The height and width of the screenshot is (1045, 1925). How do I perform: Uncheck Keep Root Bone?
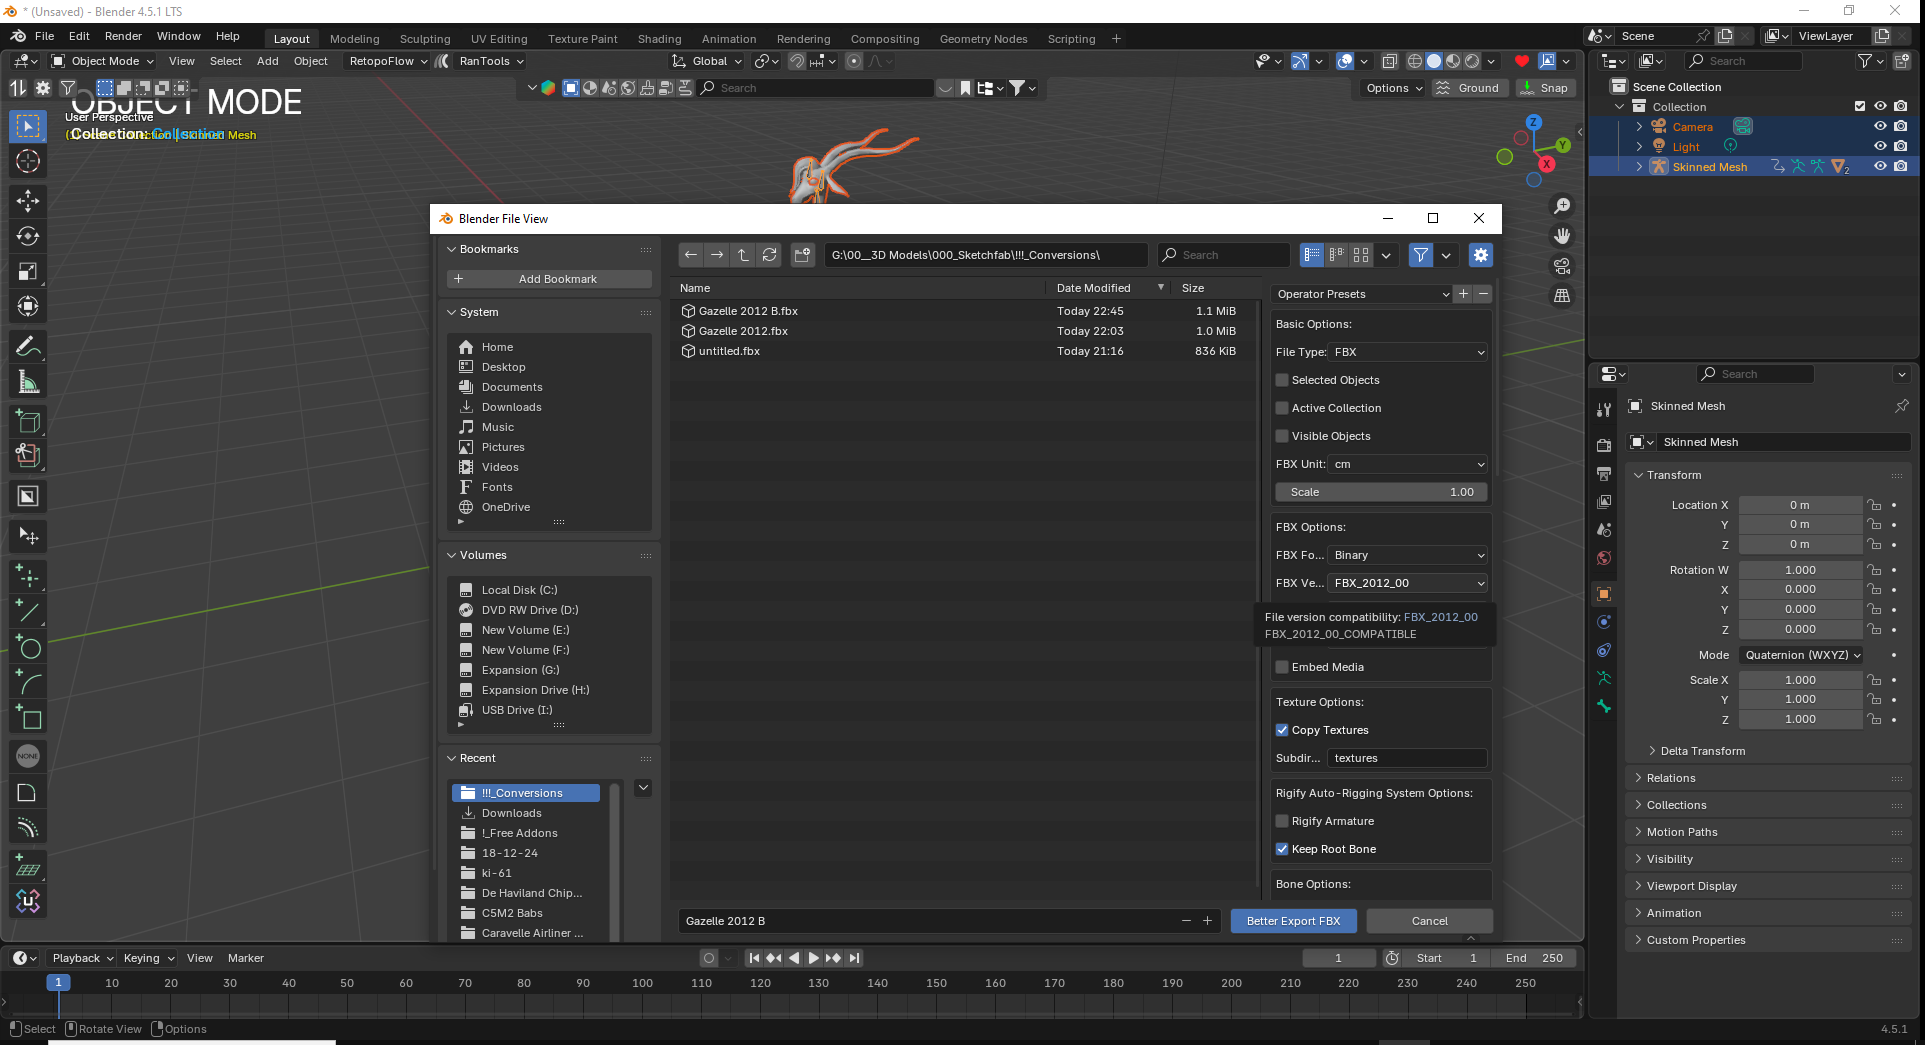click(x=1282, y=849)
